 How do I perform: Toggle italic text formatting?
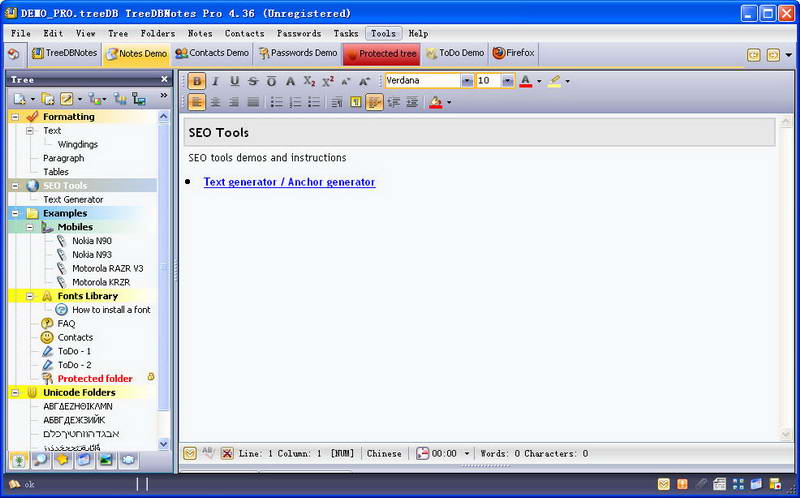point(215,81)
